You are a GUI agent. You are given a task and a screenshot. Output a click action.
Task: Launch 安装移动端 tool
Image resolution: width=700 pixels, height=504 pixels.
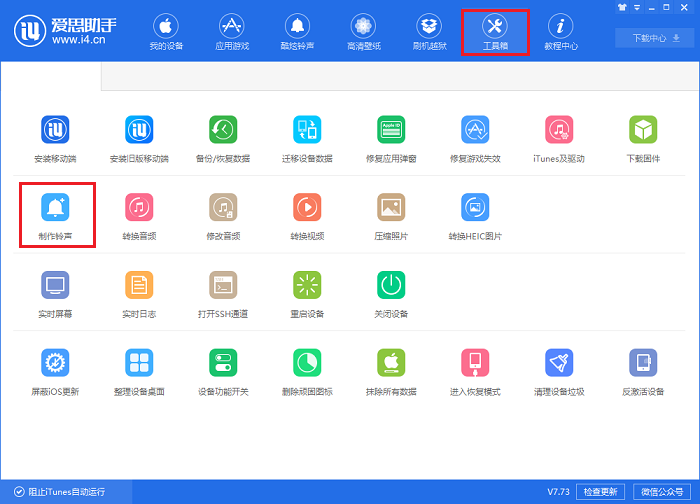[55, 139]
